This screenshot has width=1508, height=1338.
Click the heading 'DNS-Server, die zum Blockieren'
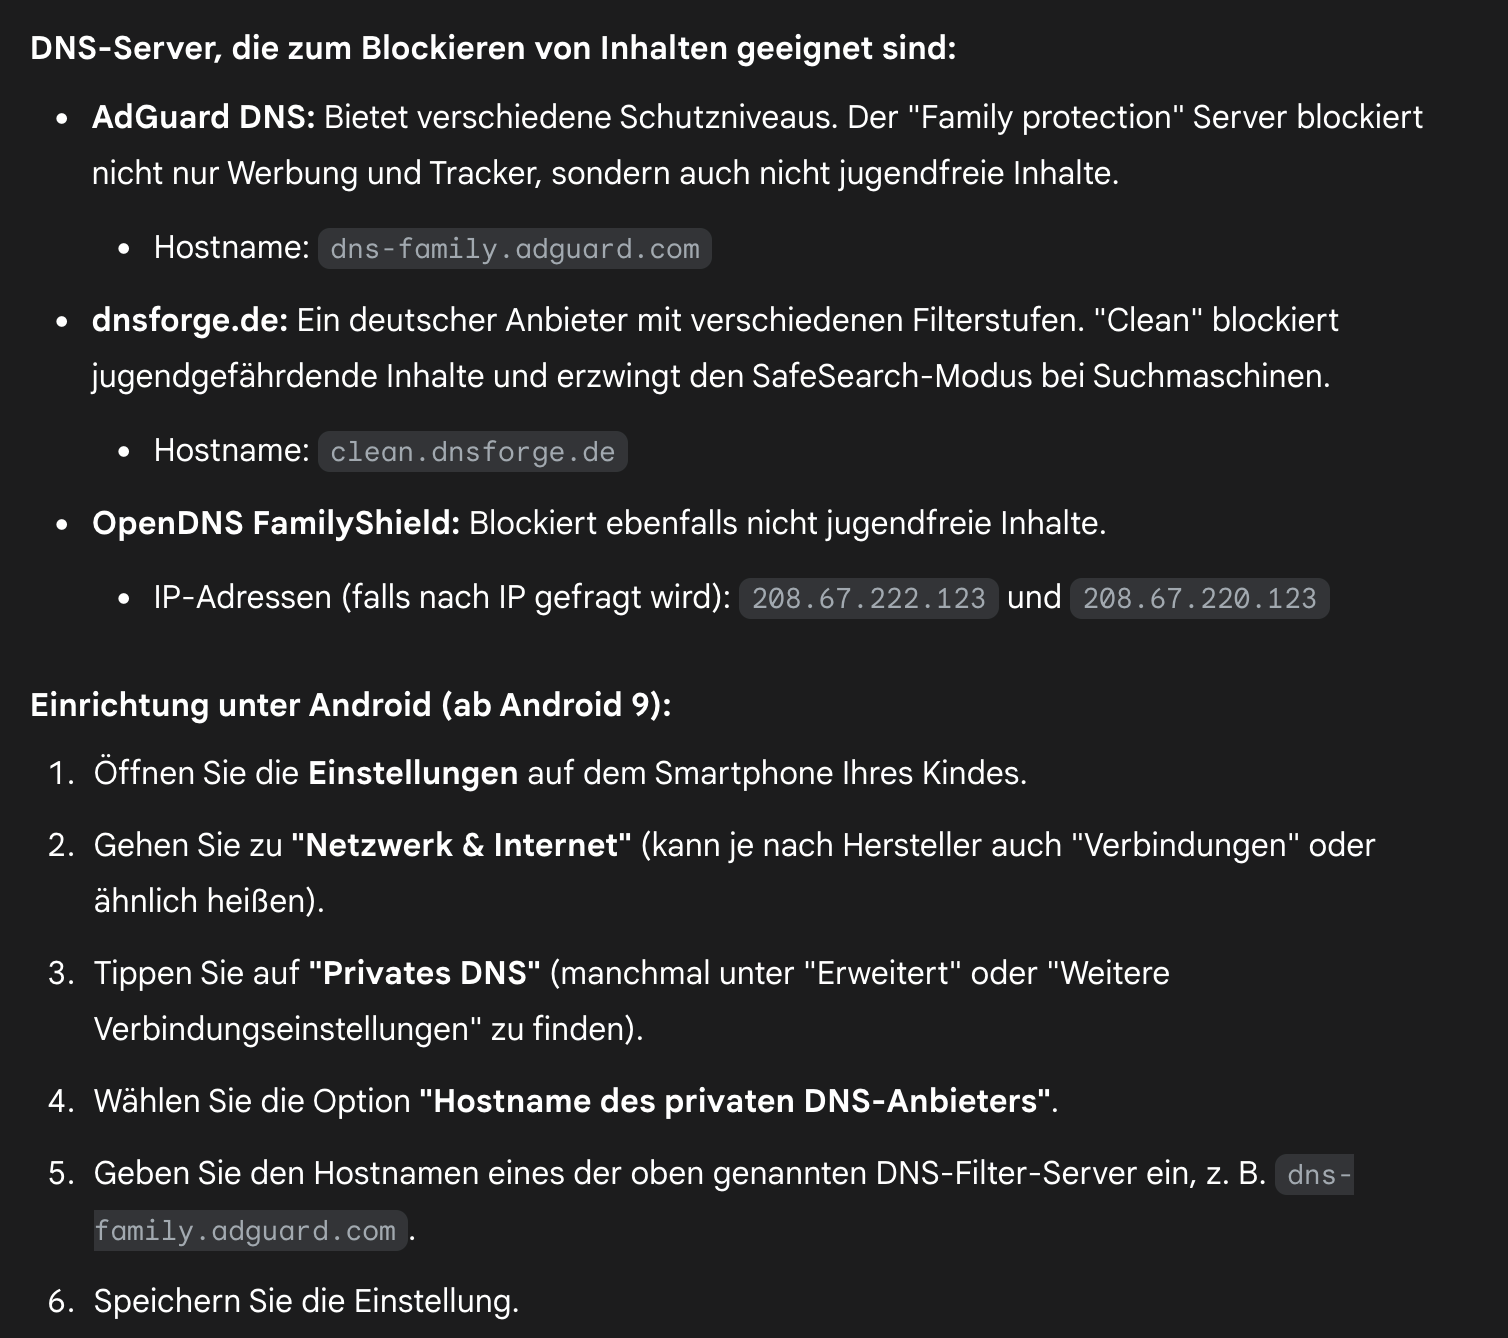493,47
